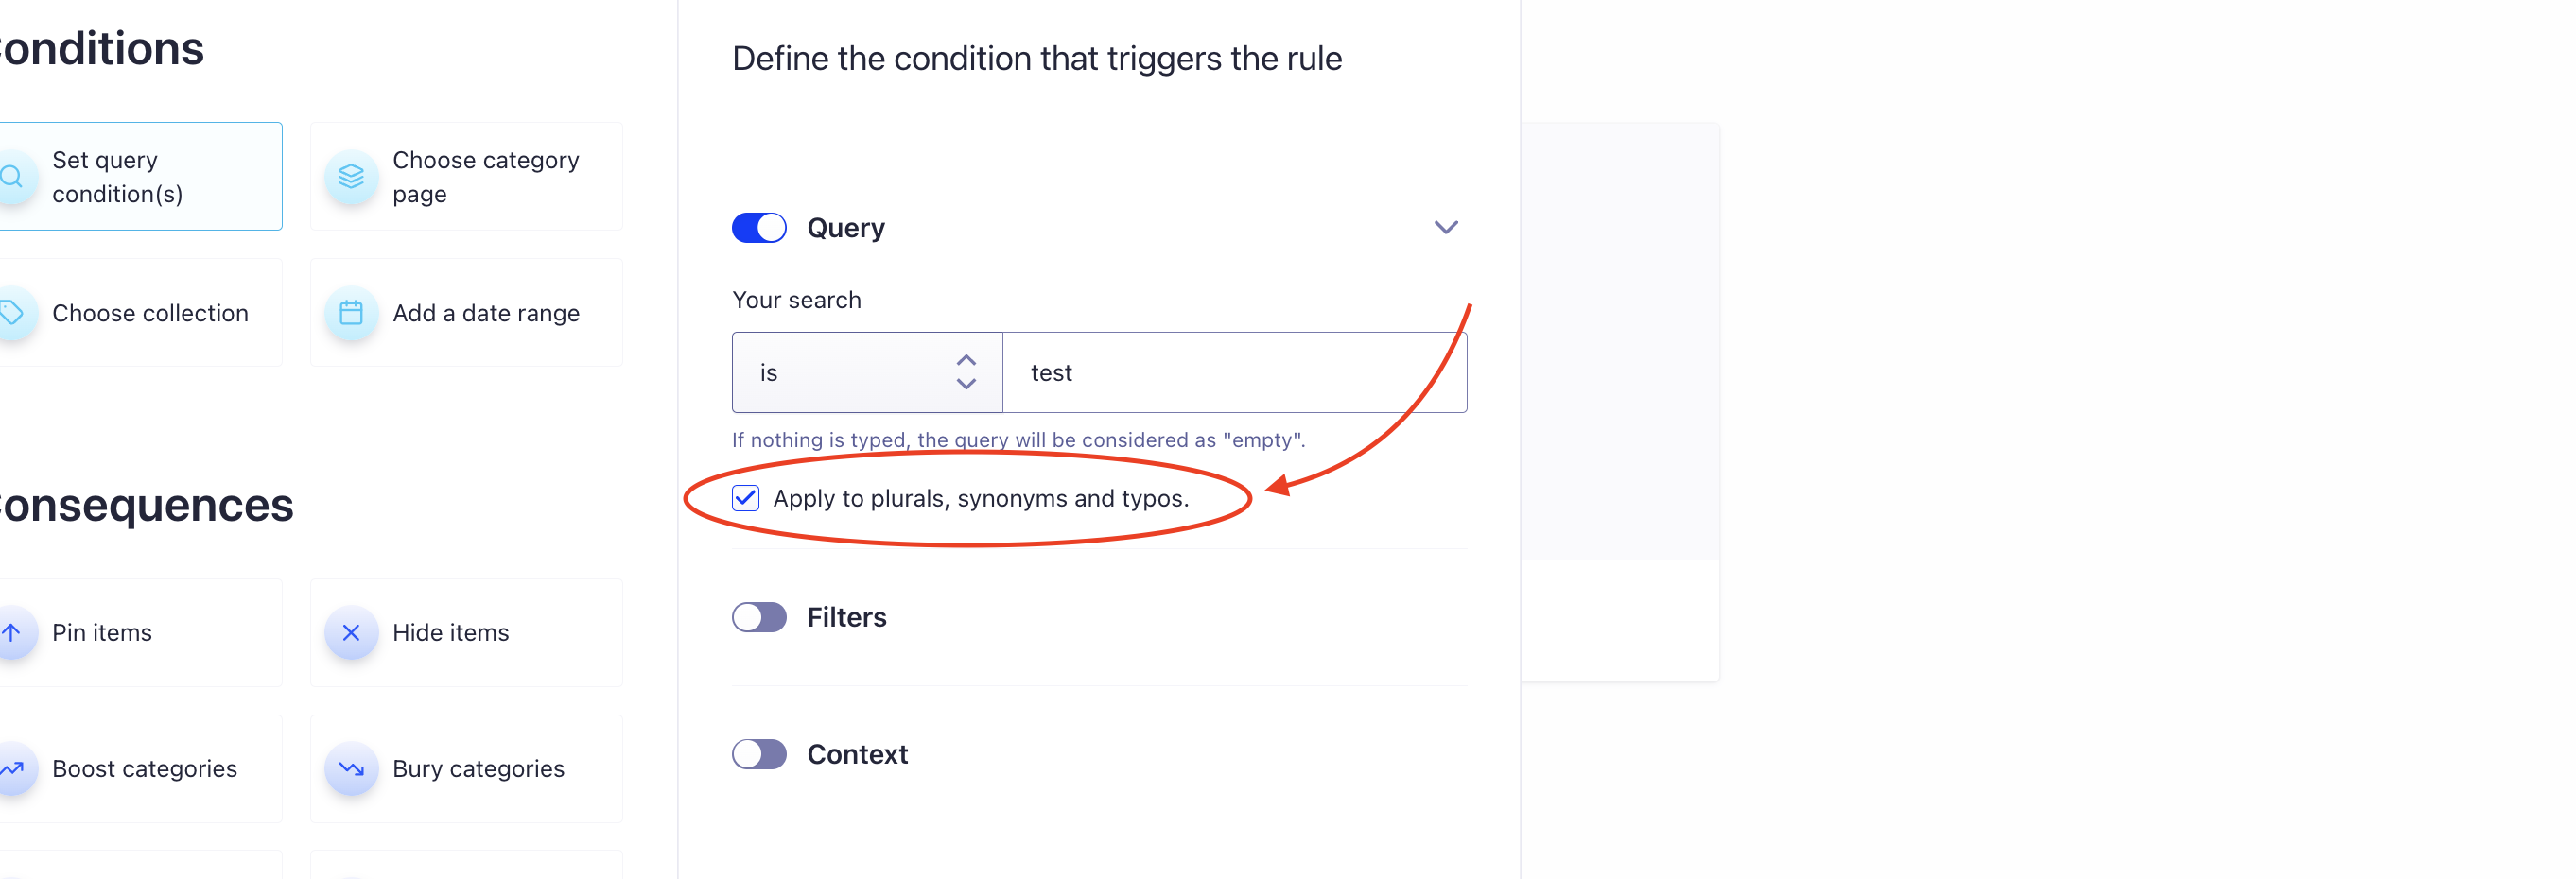Click the search text field containing "test"
The image size is (2576, 879).
coord(1233,372)
